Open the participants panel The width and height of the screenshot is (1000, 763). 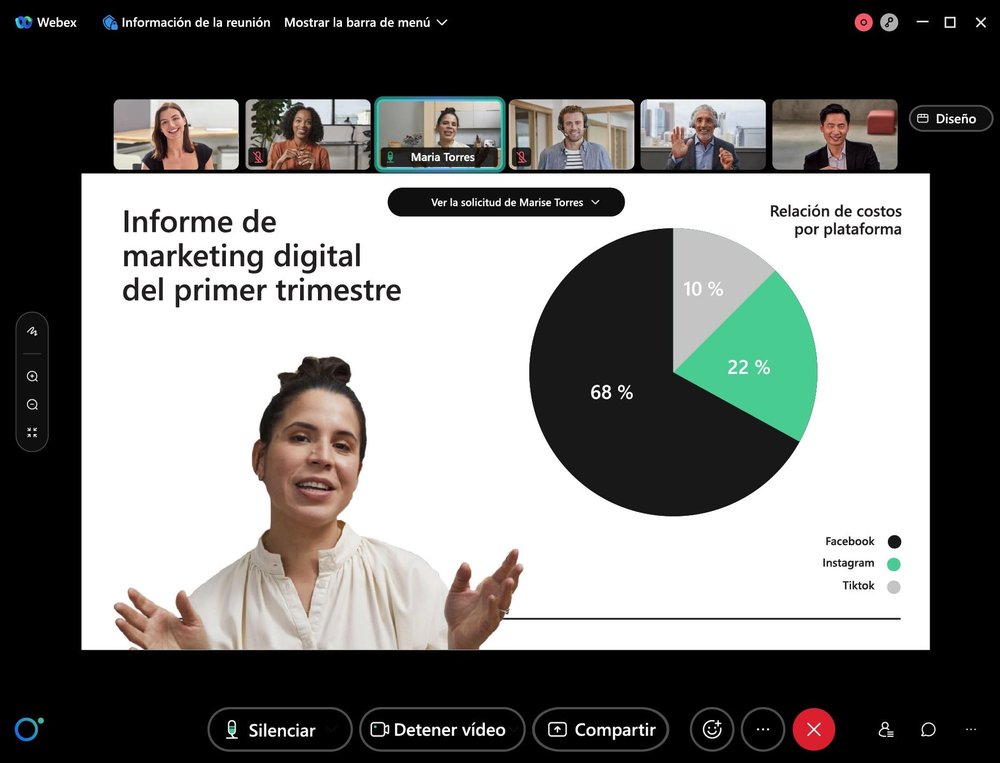pos(885,729)
